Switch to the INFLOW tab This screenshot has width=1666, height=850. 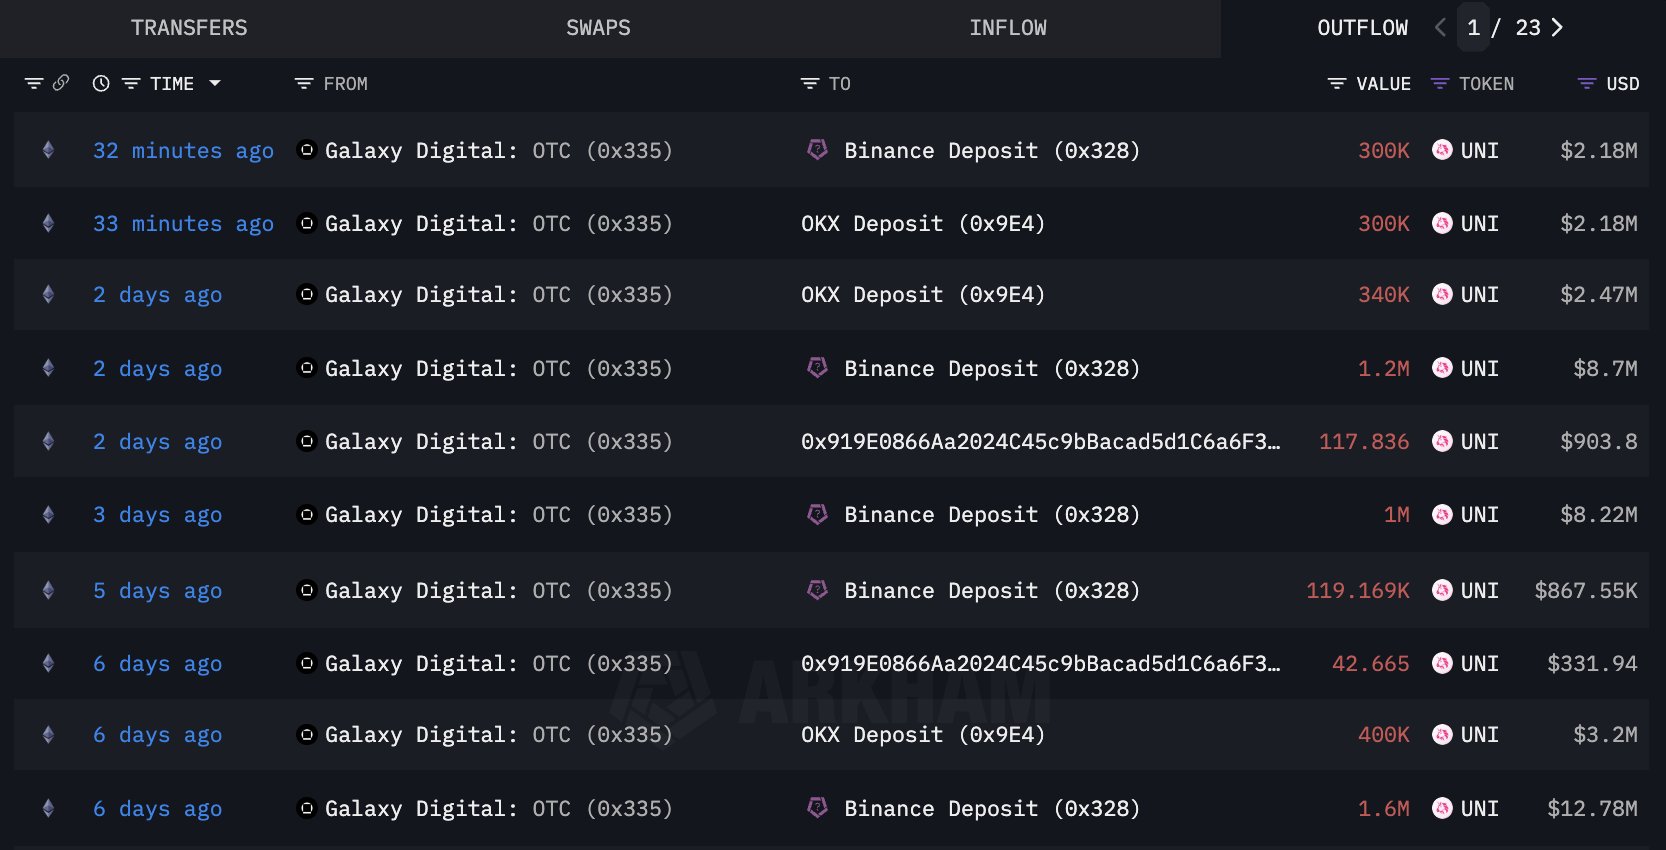[1007, 28]
